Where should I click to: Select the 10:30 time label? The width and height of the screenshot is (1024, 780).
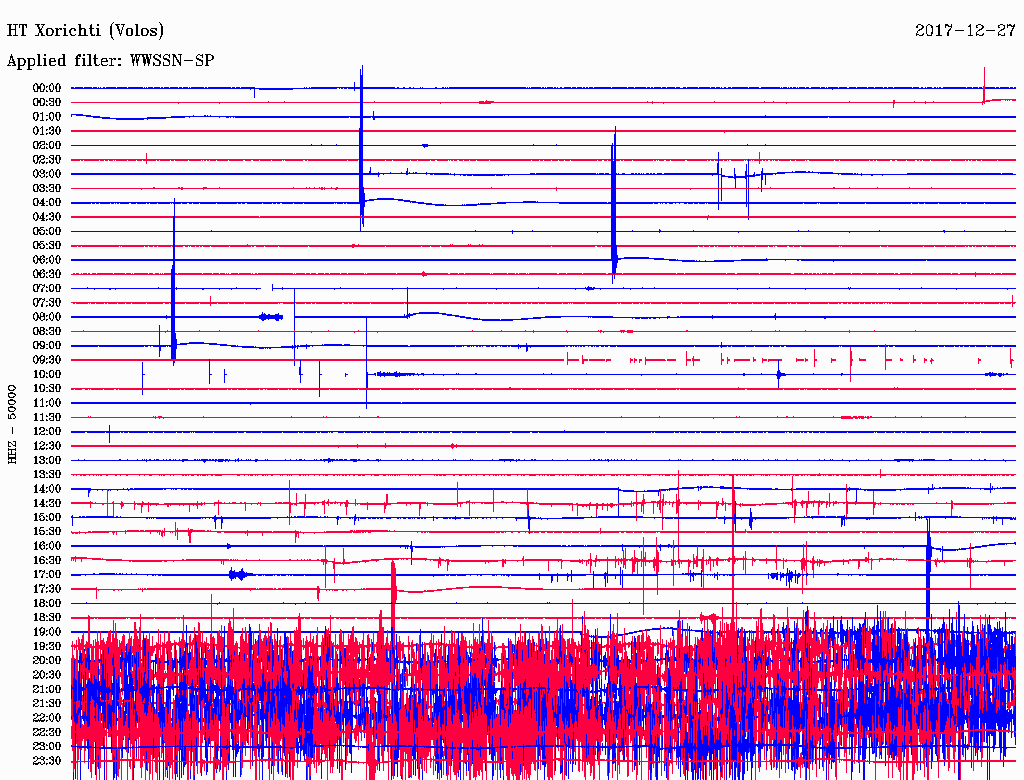[47, 389]
